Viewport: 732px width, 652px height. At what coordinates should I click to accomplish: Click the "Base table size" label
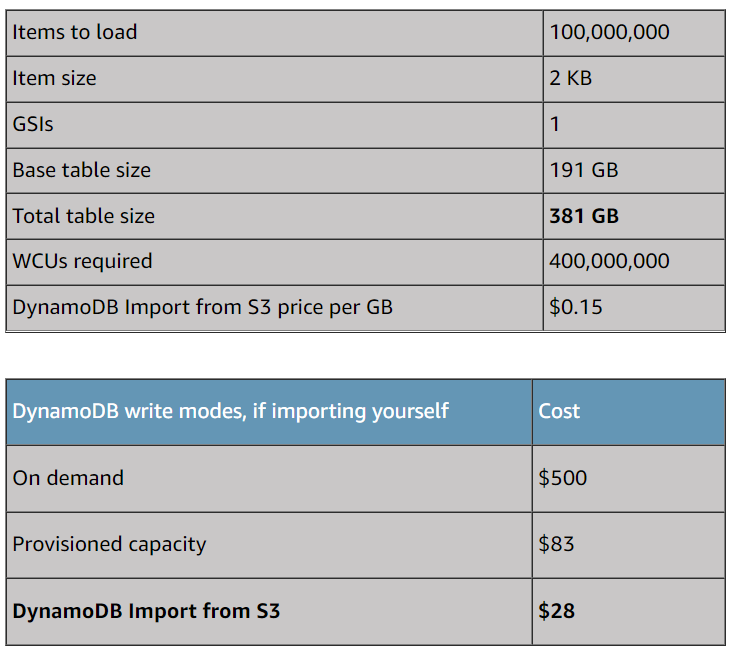(x=82, y=170)
